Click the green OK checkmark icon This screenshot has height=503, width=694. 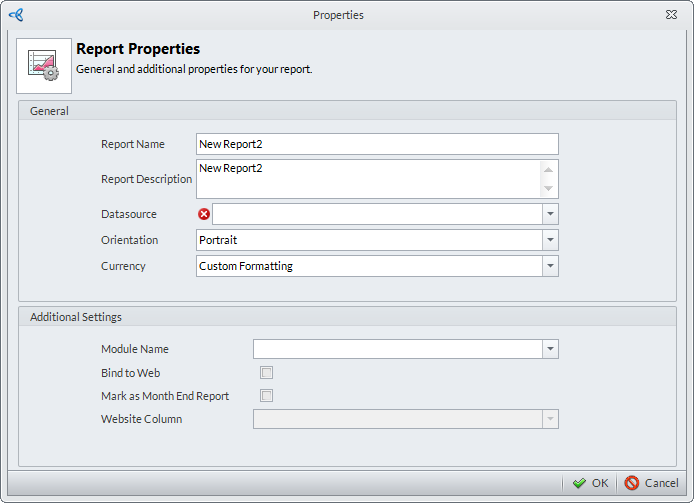click(x=579, y=483)
